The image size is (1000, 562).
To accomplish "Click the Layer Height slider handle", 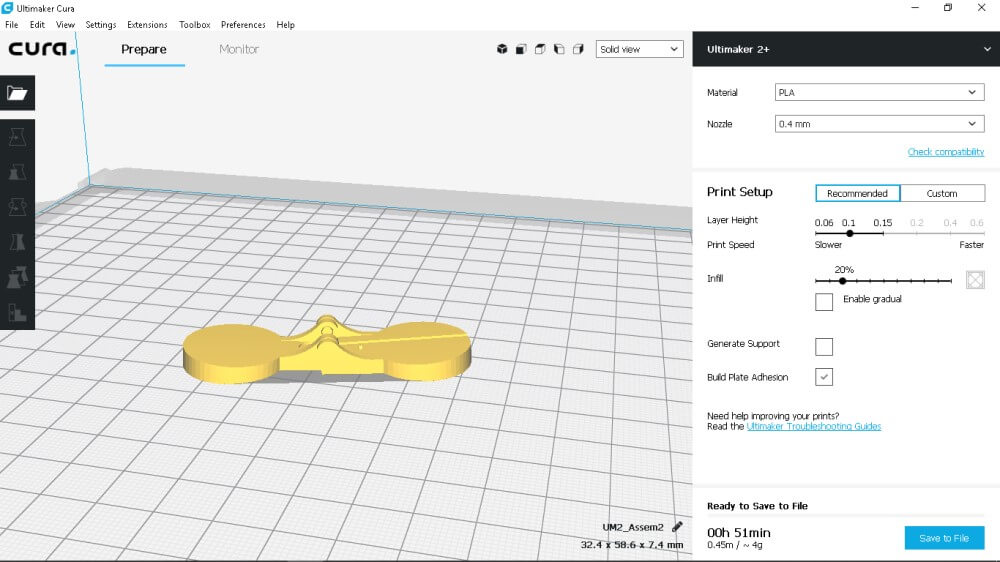I will 849,233.
